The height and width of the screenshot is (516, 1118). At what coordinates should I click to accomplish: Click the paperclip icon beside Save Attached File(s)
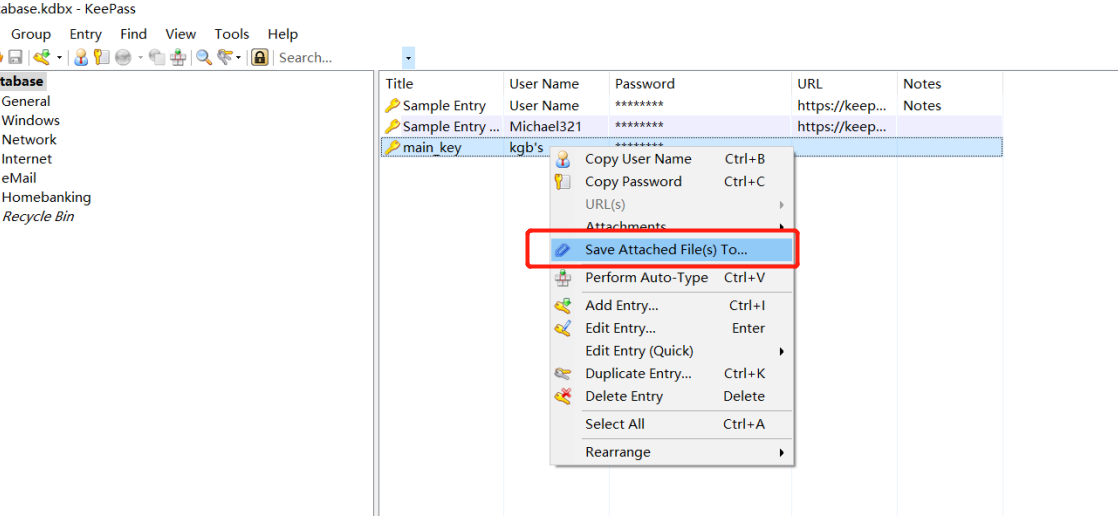[x=563, y=250]
